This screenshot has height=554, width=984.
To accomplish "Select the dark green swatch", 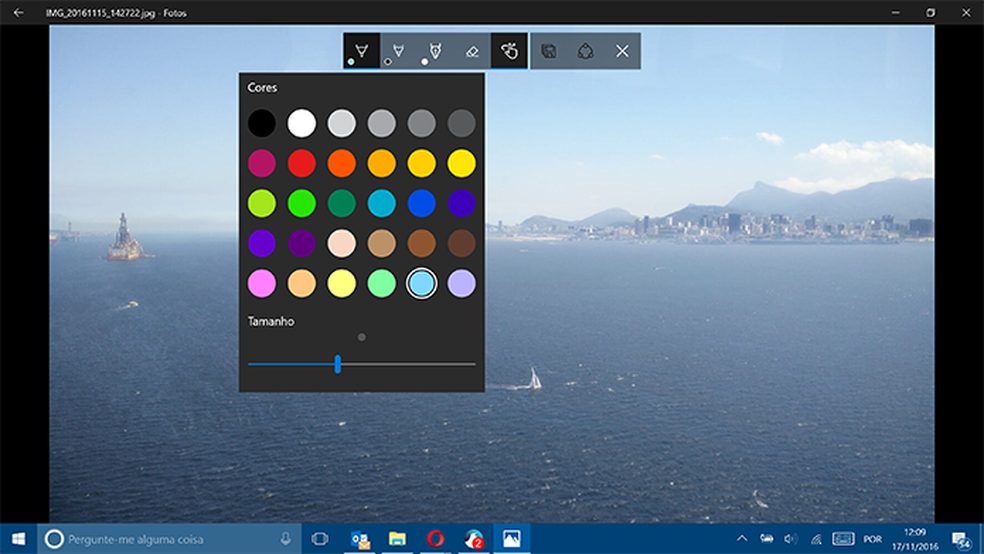I will tap(341, 203).
